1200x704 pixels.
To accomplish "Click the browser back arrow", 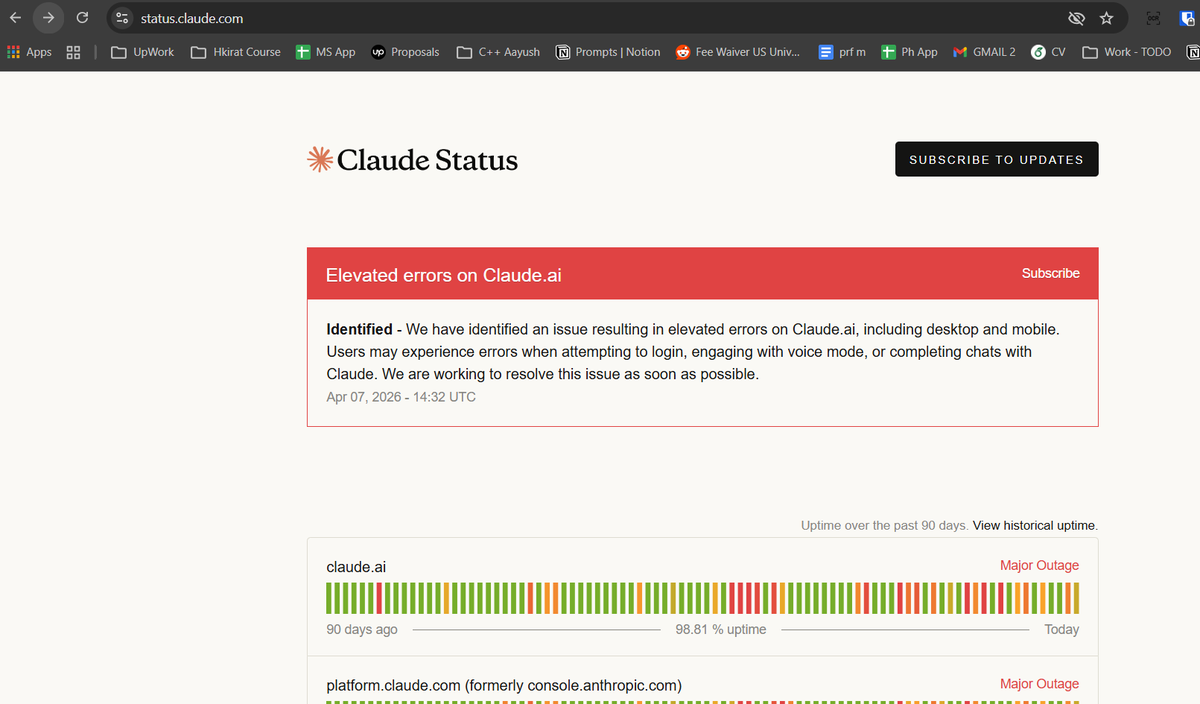I will (14, 17).
